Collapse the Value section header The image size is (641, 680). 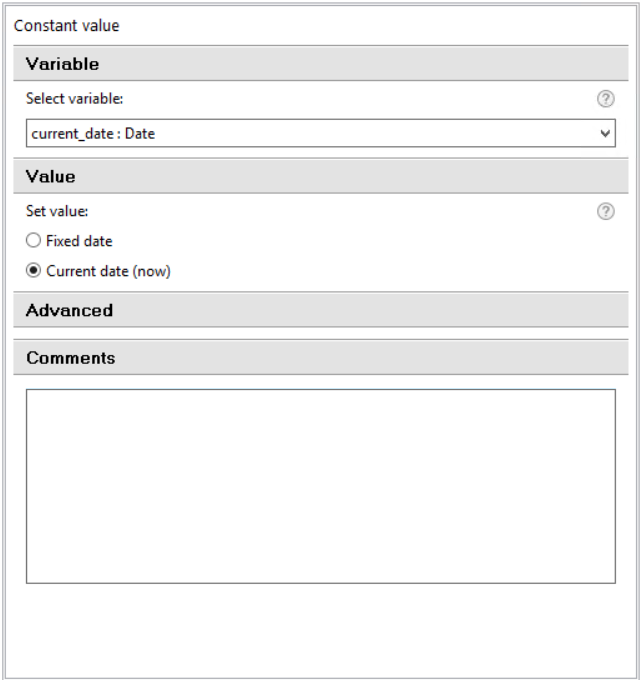click(320, 177)
